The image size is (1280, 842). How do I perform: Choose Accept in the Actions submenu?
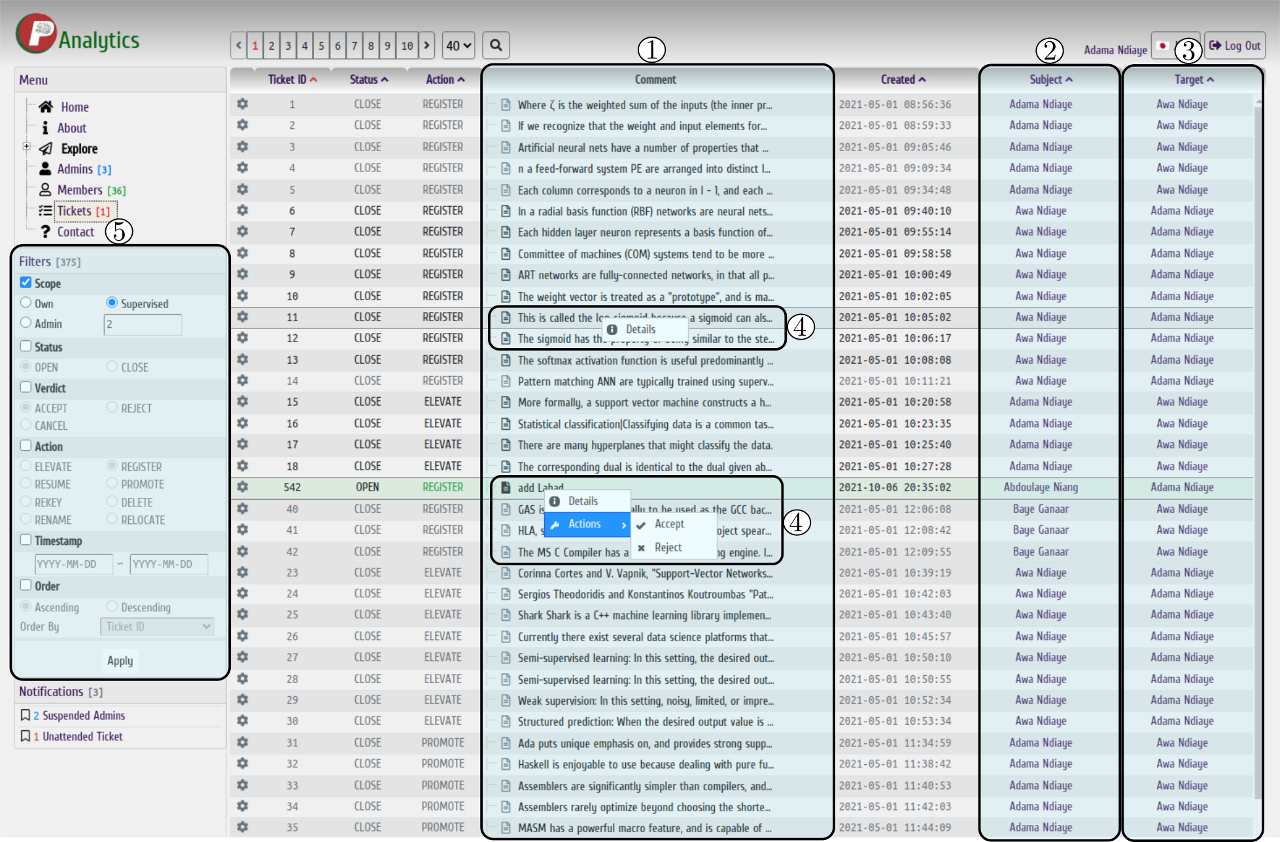(x=668, y=524)
